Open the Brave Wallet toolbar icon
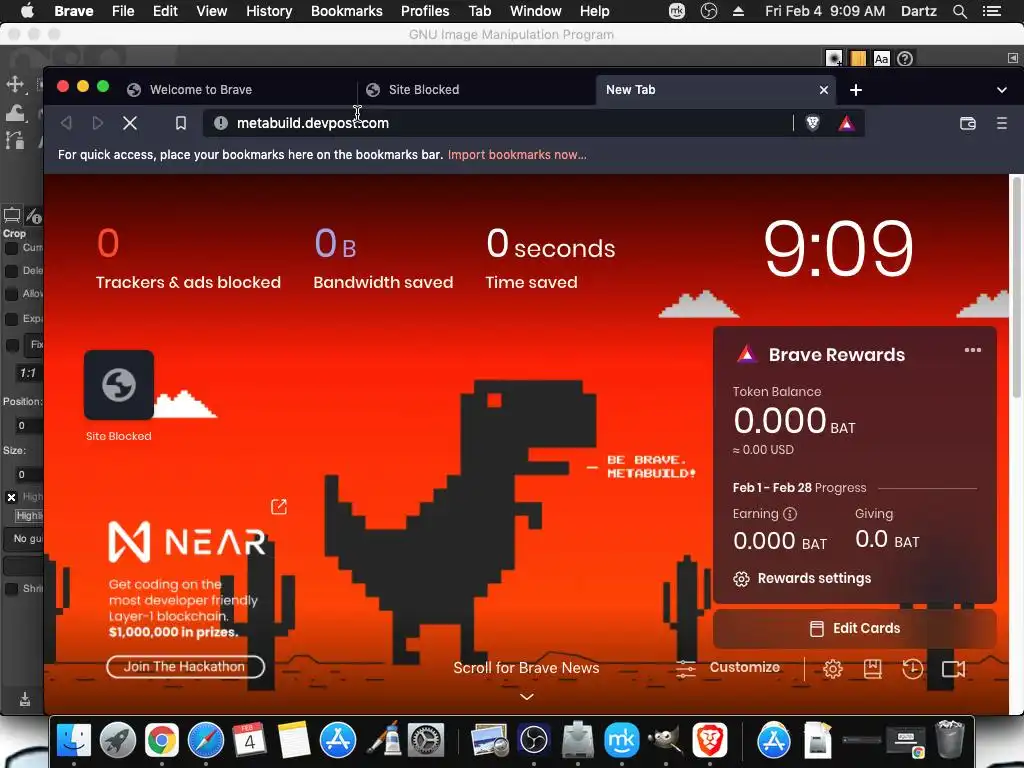The image size is (1024, 768). coord(968,123)
